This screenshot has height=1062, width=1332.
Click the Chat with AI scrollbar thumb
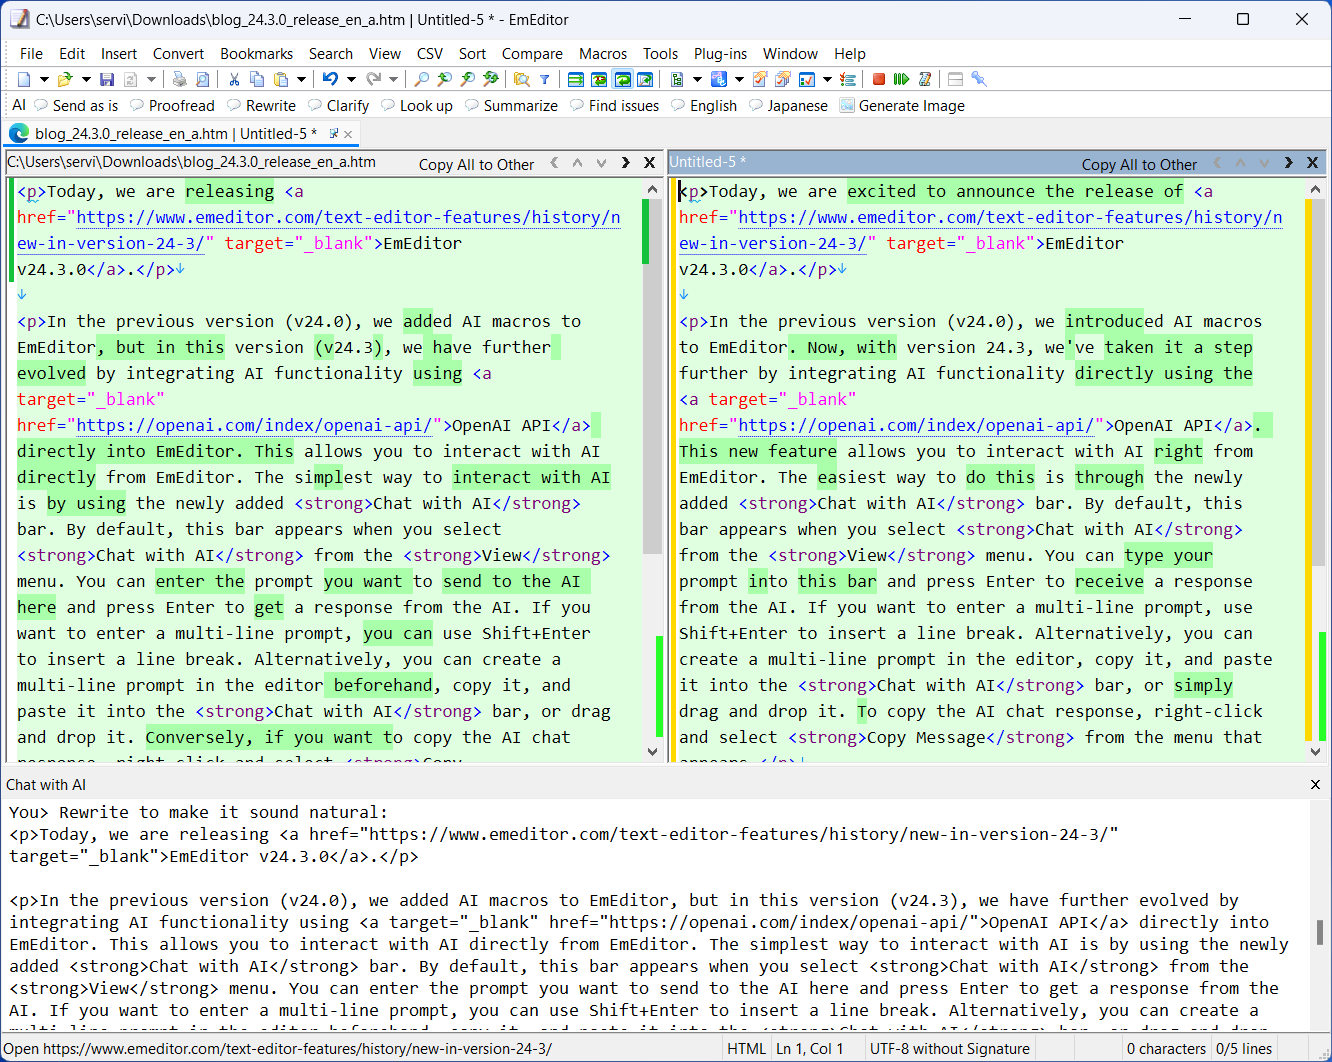[x=1320, y=932]
